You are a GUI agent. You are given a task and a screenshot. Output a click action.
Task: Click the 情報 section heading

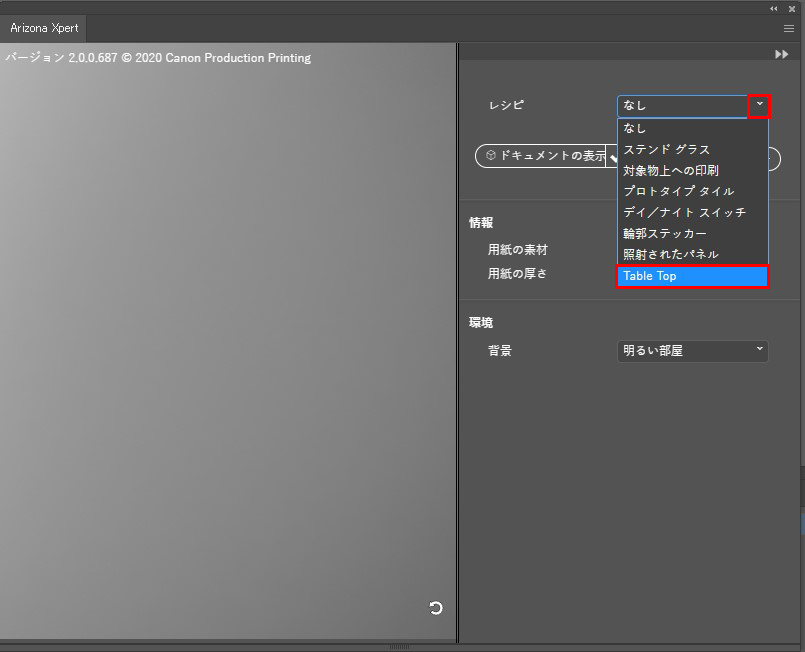481,223
